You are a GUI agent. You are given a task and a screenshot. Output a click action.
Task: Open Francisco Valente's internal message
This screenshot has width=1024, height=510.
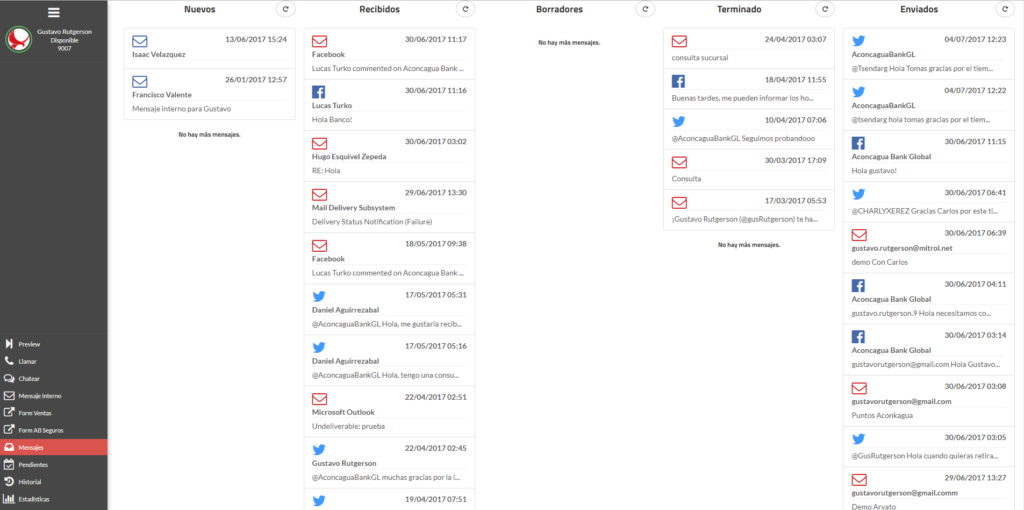(209, 94)
